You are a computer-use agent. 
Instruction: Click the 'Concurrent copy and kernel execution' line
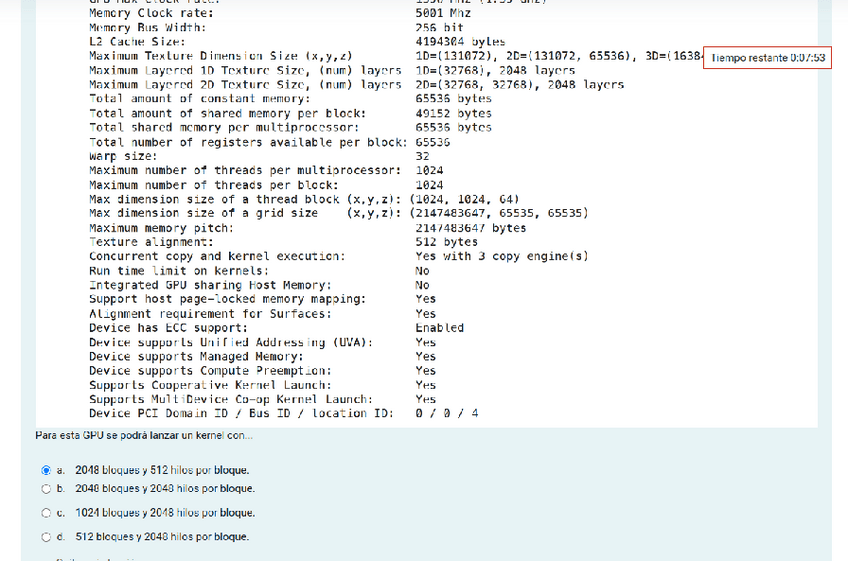tap(216, 256)
